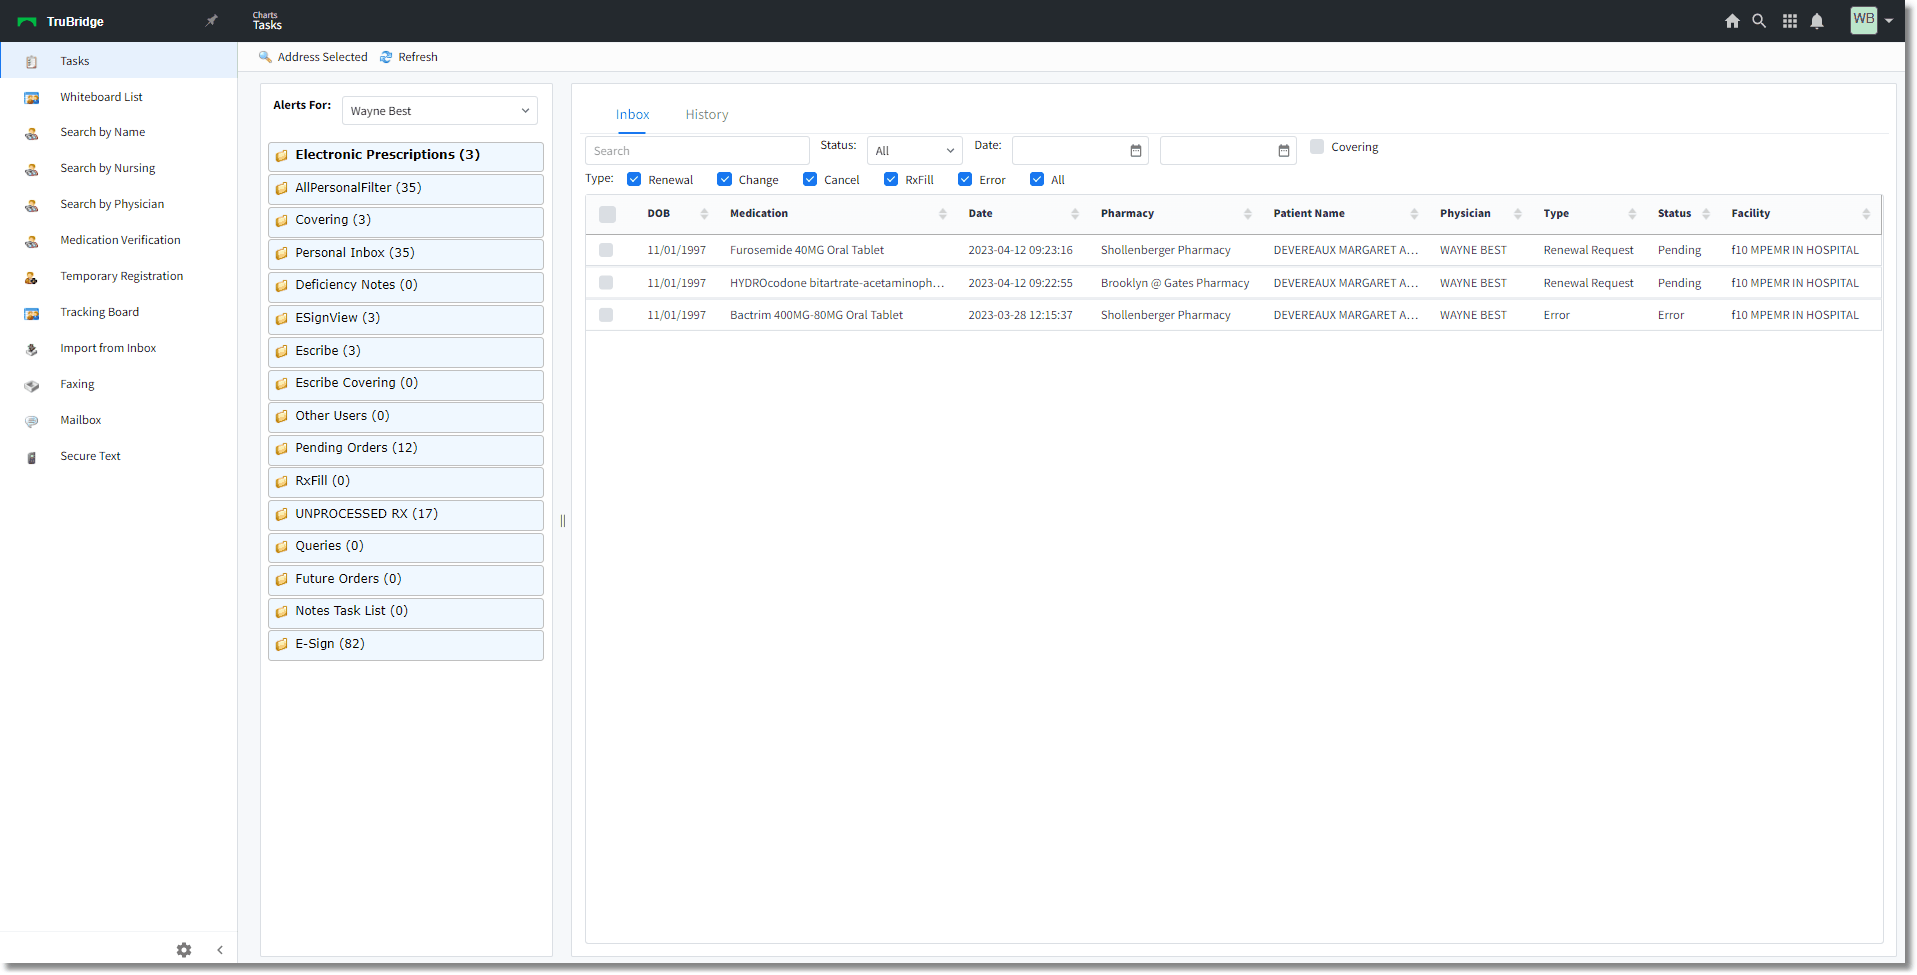Open the start date calendar picker icon

point(1136,151)
